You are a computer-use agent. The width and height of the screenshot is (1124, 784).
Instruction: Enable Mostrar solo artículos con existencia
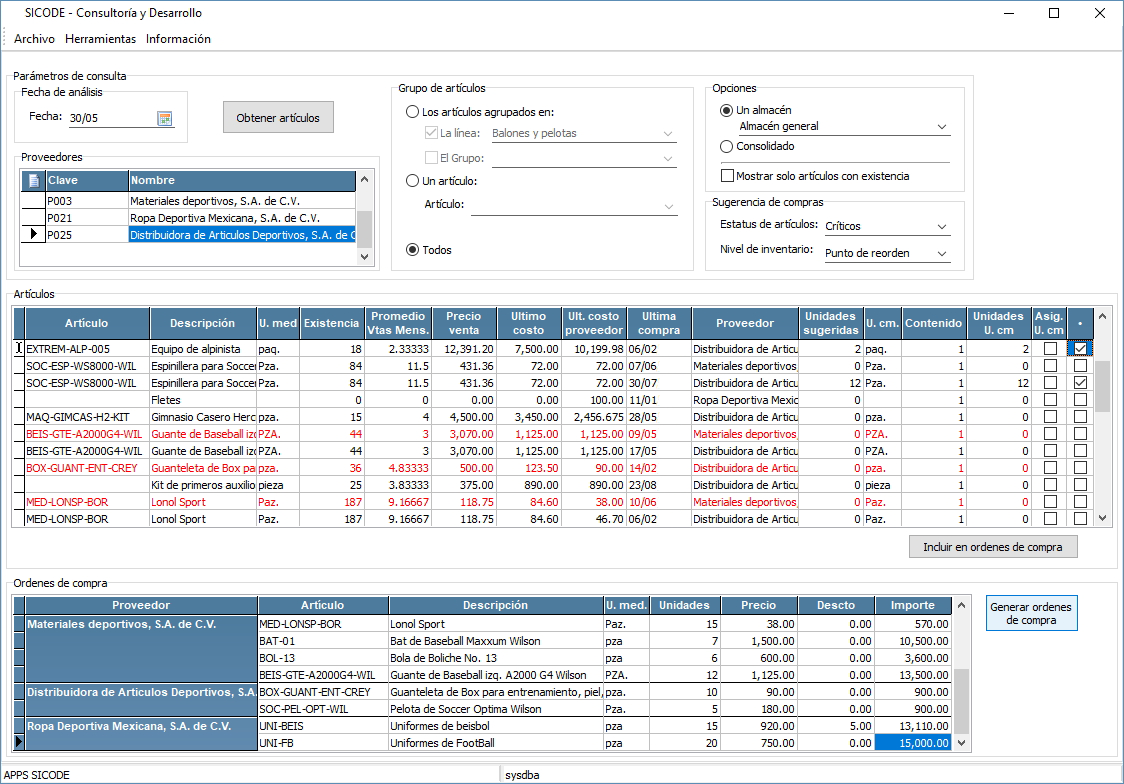point(727,176)
